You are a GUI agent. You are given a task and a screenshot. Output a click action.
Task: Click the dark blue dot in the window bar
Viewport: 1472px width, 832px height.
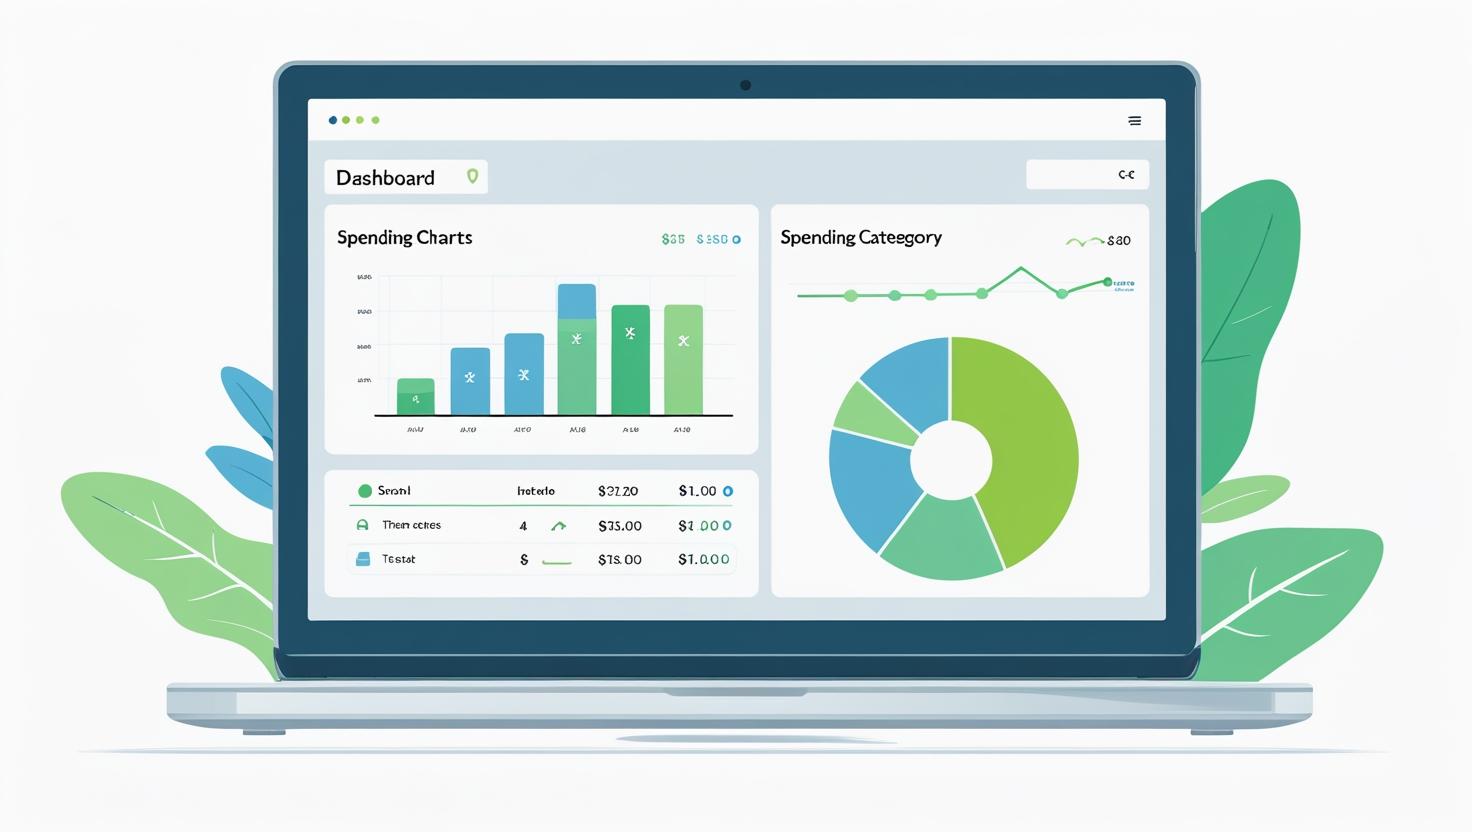pyautogui.click(x=333, y=120)
